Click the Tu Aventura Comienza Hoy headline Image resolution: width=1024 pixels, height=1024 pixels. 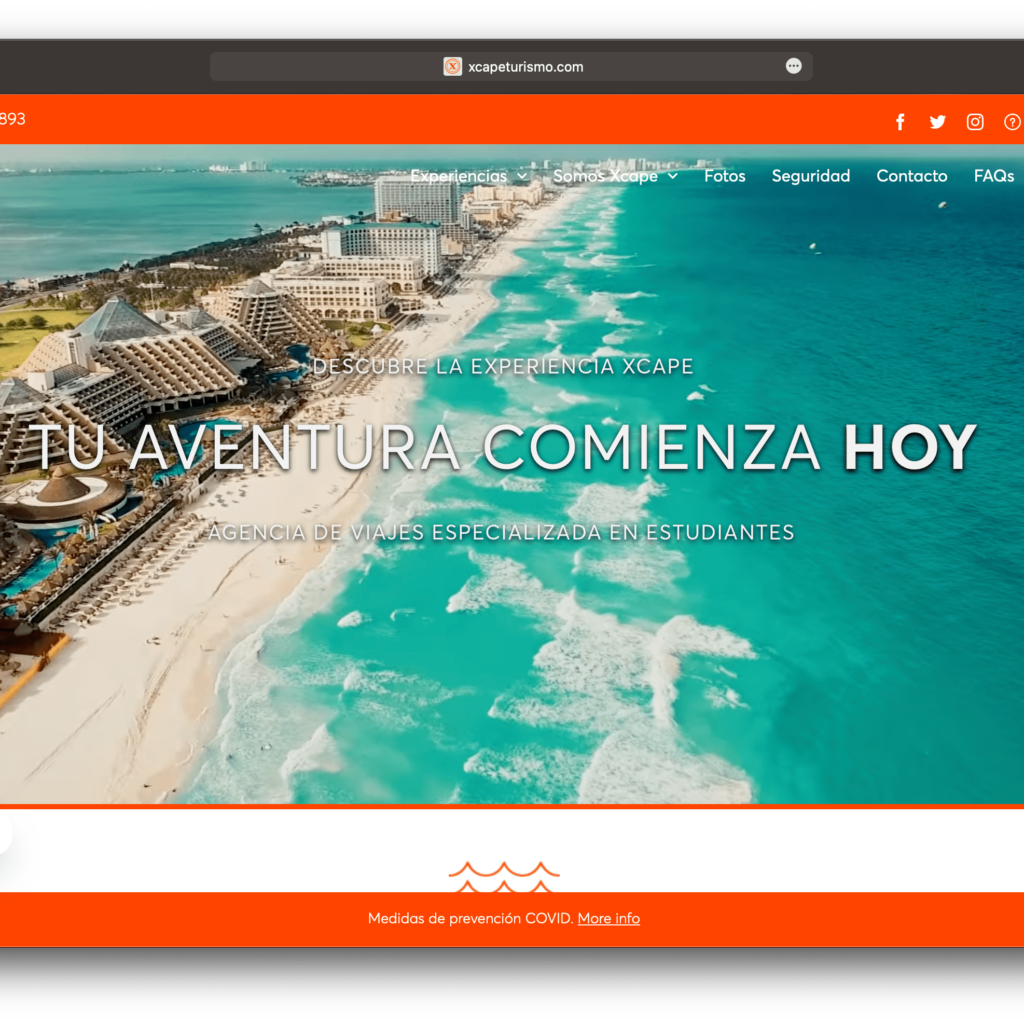[x=505, y=448]
